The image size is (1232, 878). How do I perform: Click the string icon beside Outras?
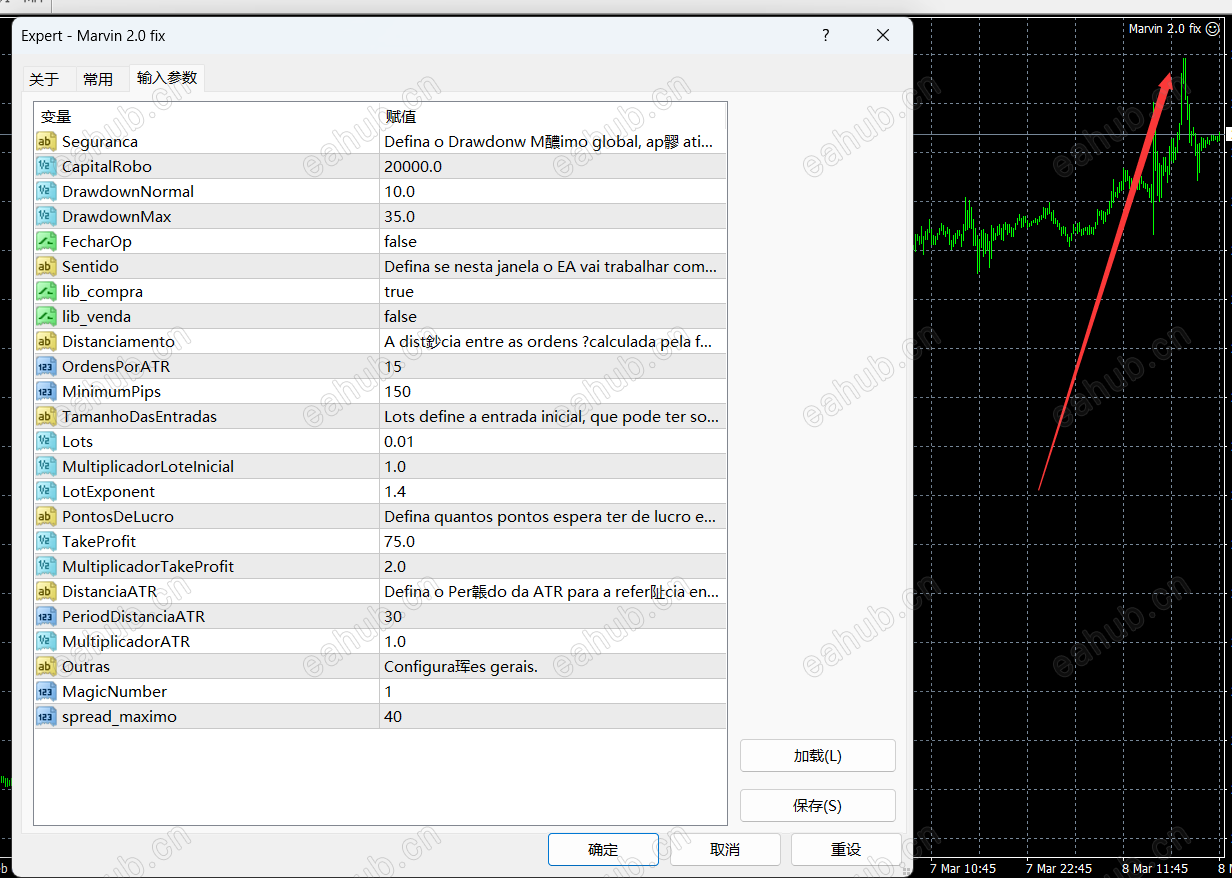click(46, 667)
